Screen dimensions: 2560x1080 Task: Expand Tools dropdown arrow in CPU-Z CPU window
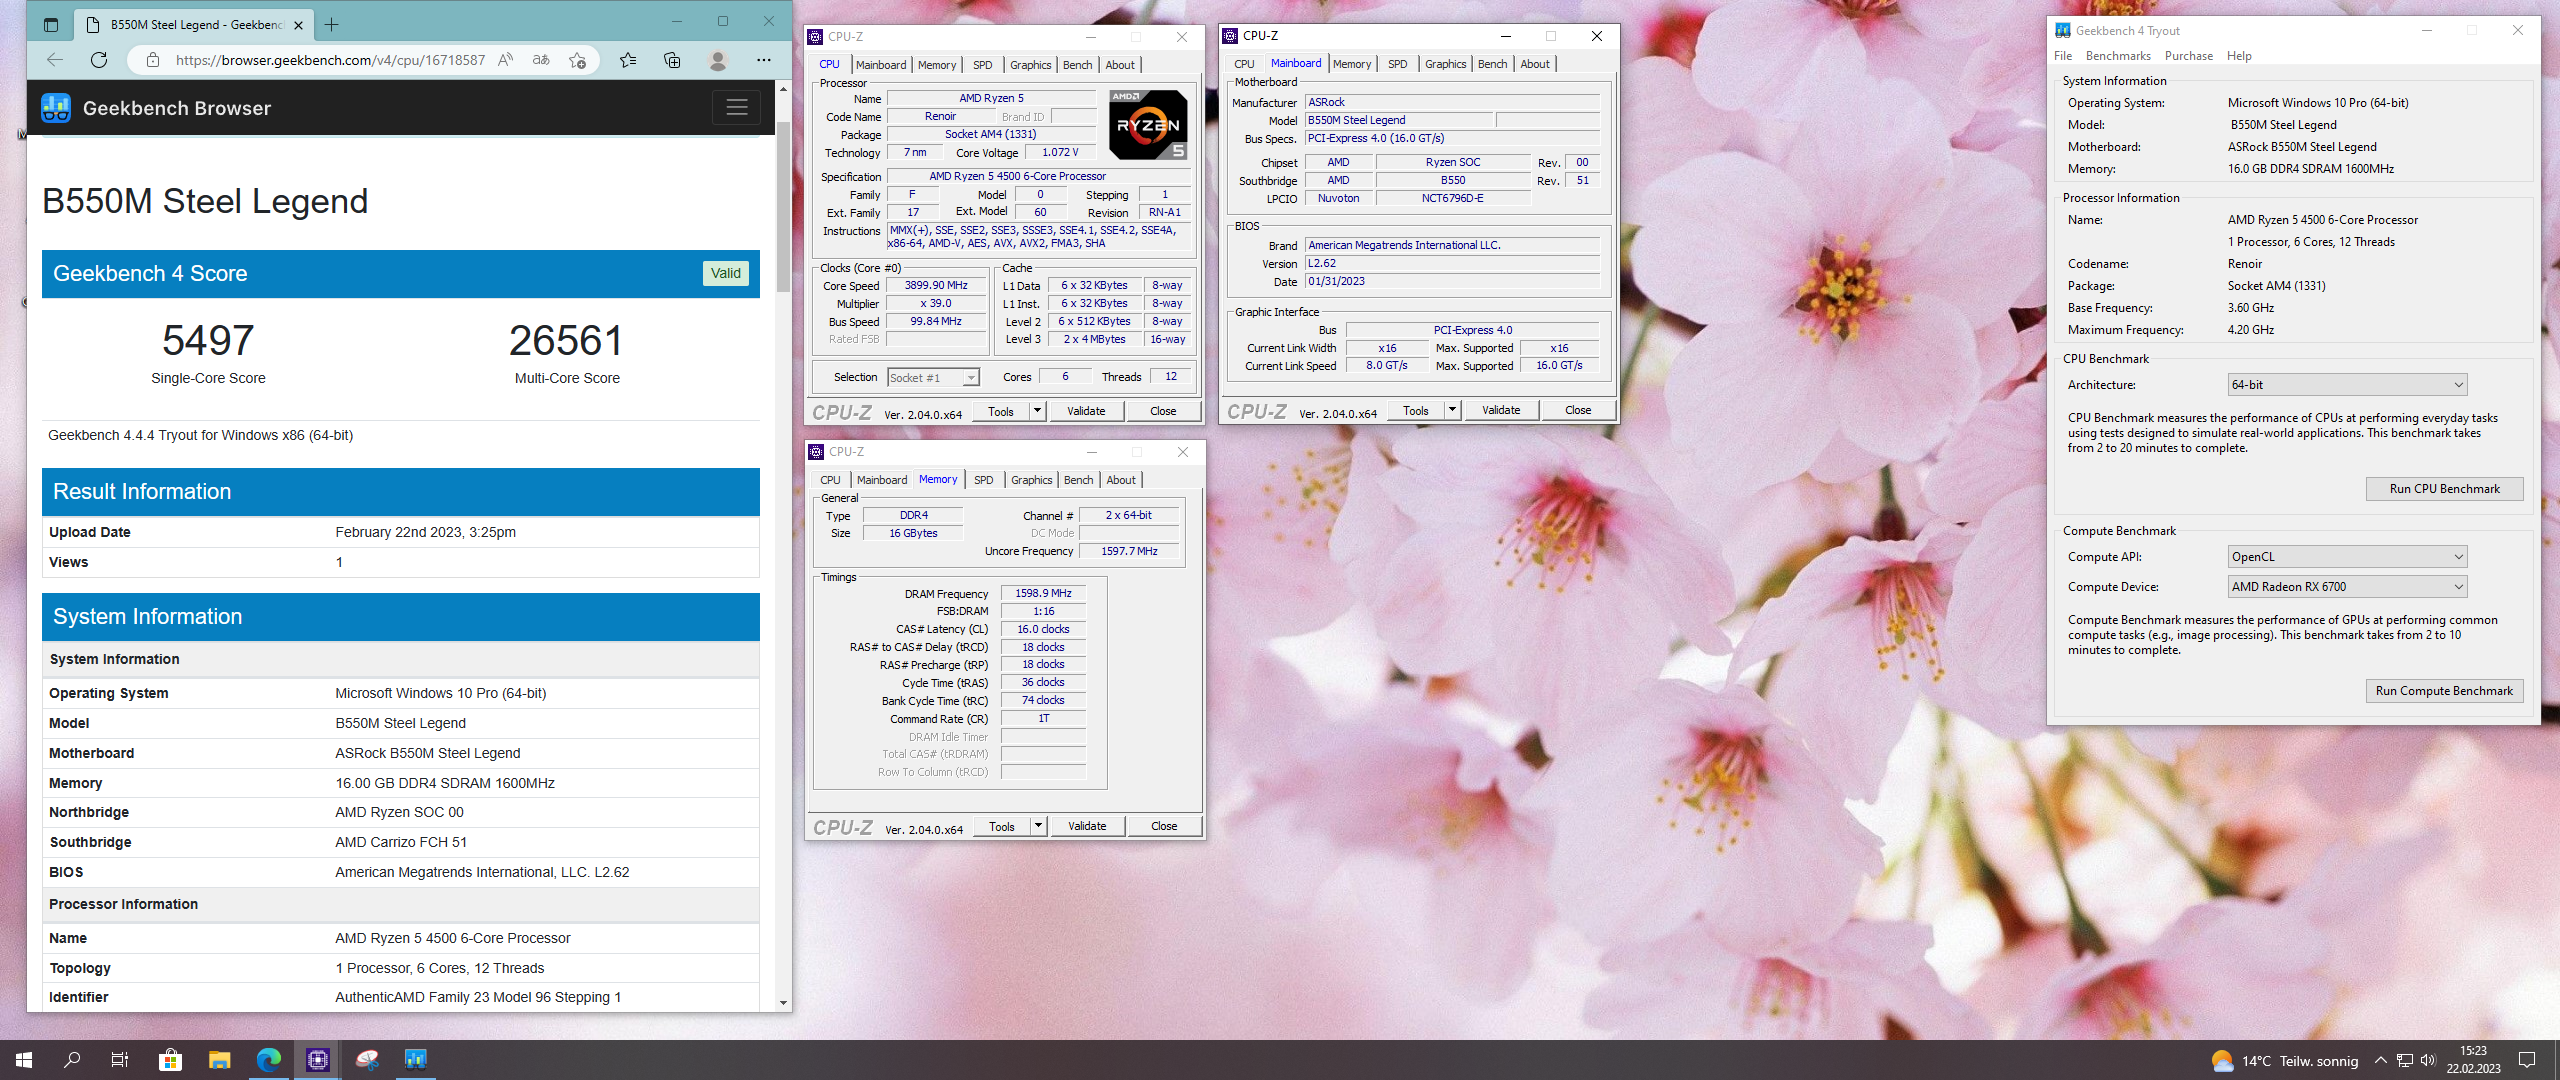1037,411
